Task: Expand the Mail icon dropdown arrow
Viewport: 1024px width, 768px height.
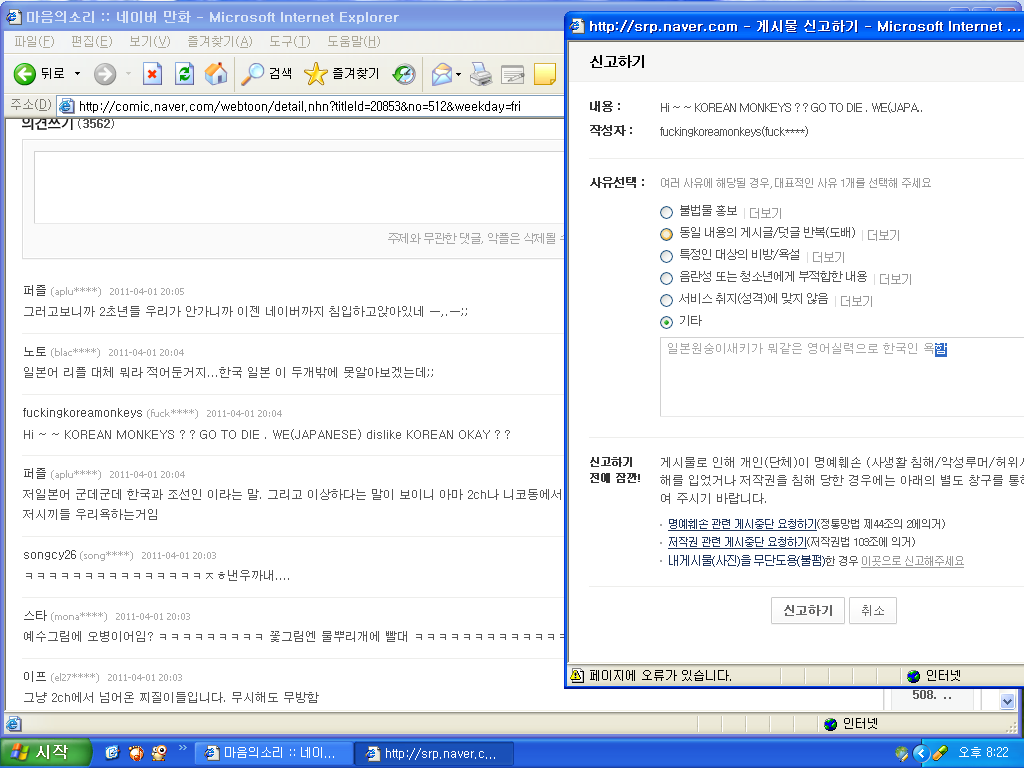Action: click(x=458, y=73)
